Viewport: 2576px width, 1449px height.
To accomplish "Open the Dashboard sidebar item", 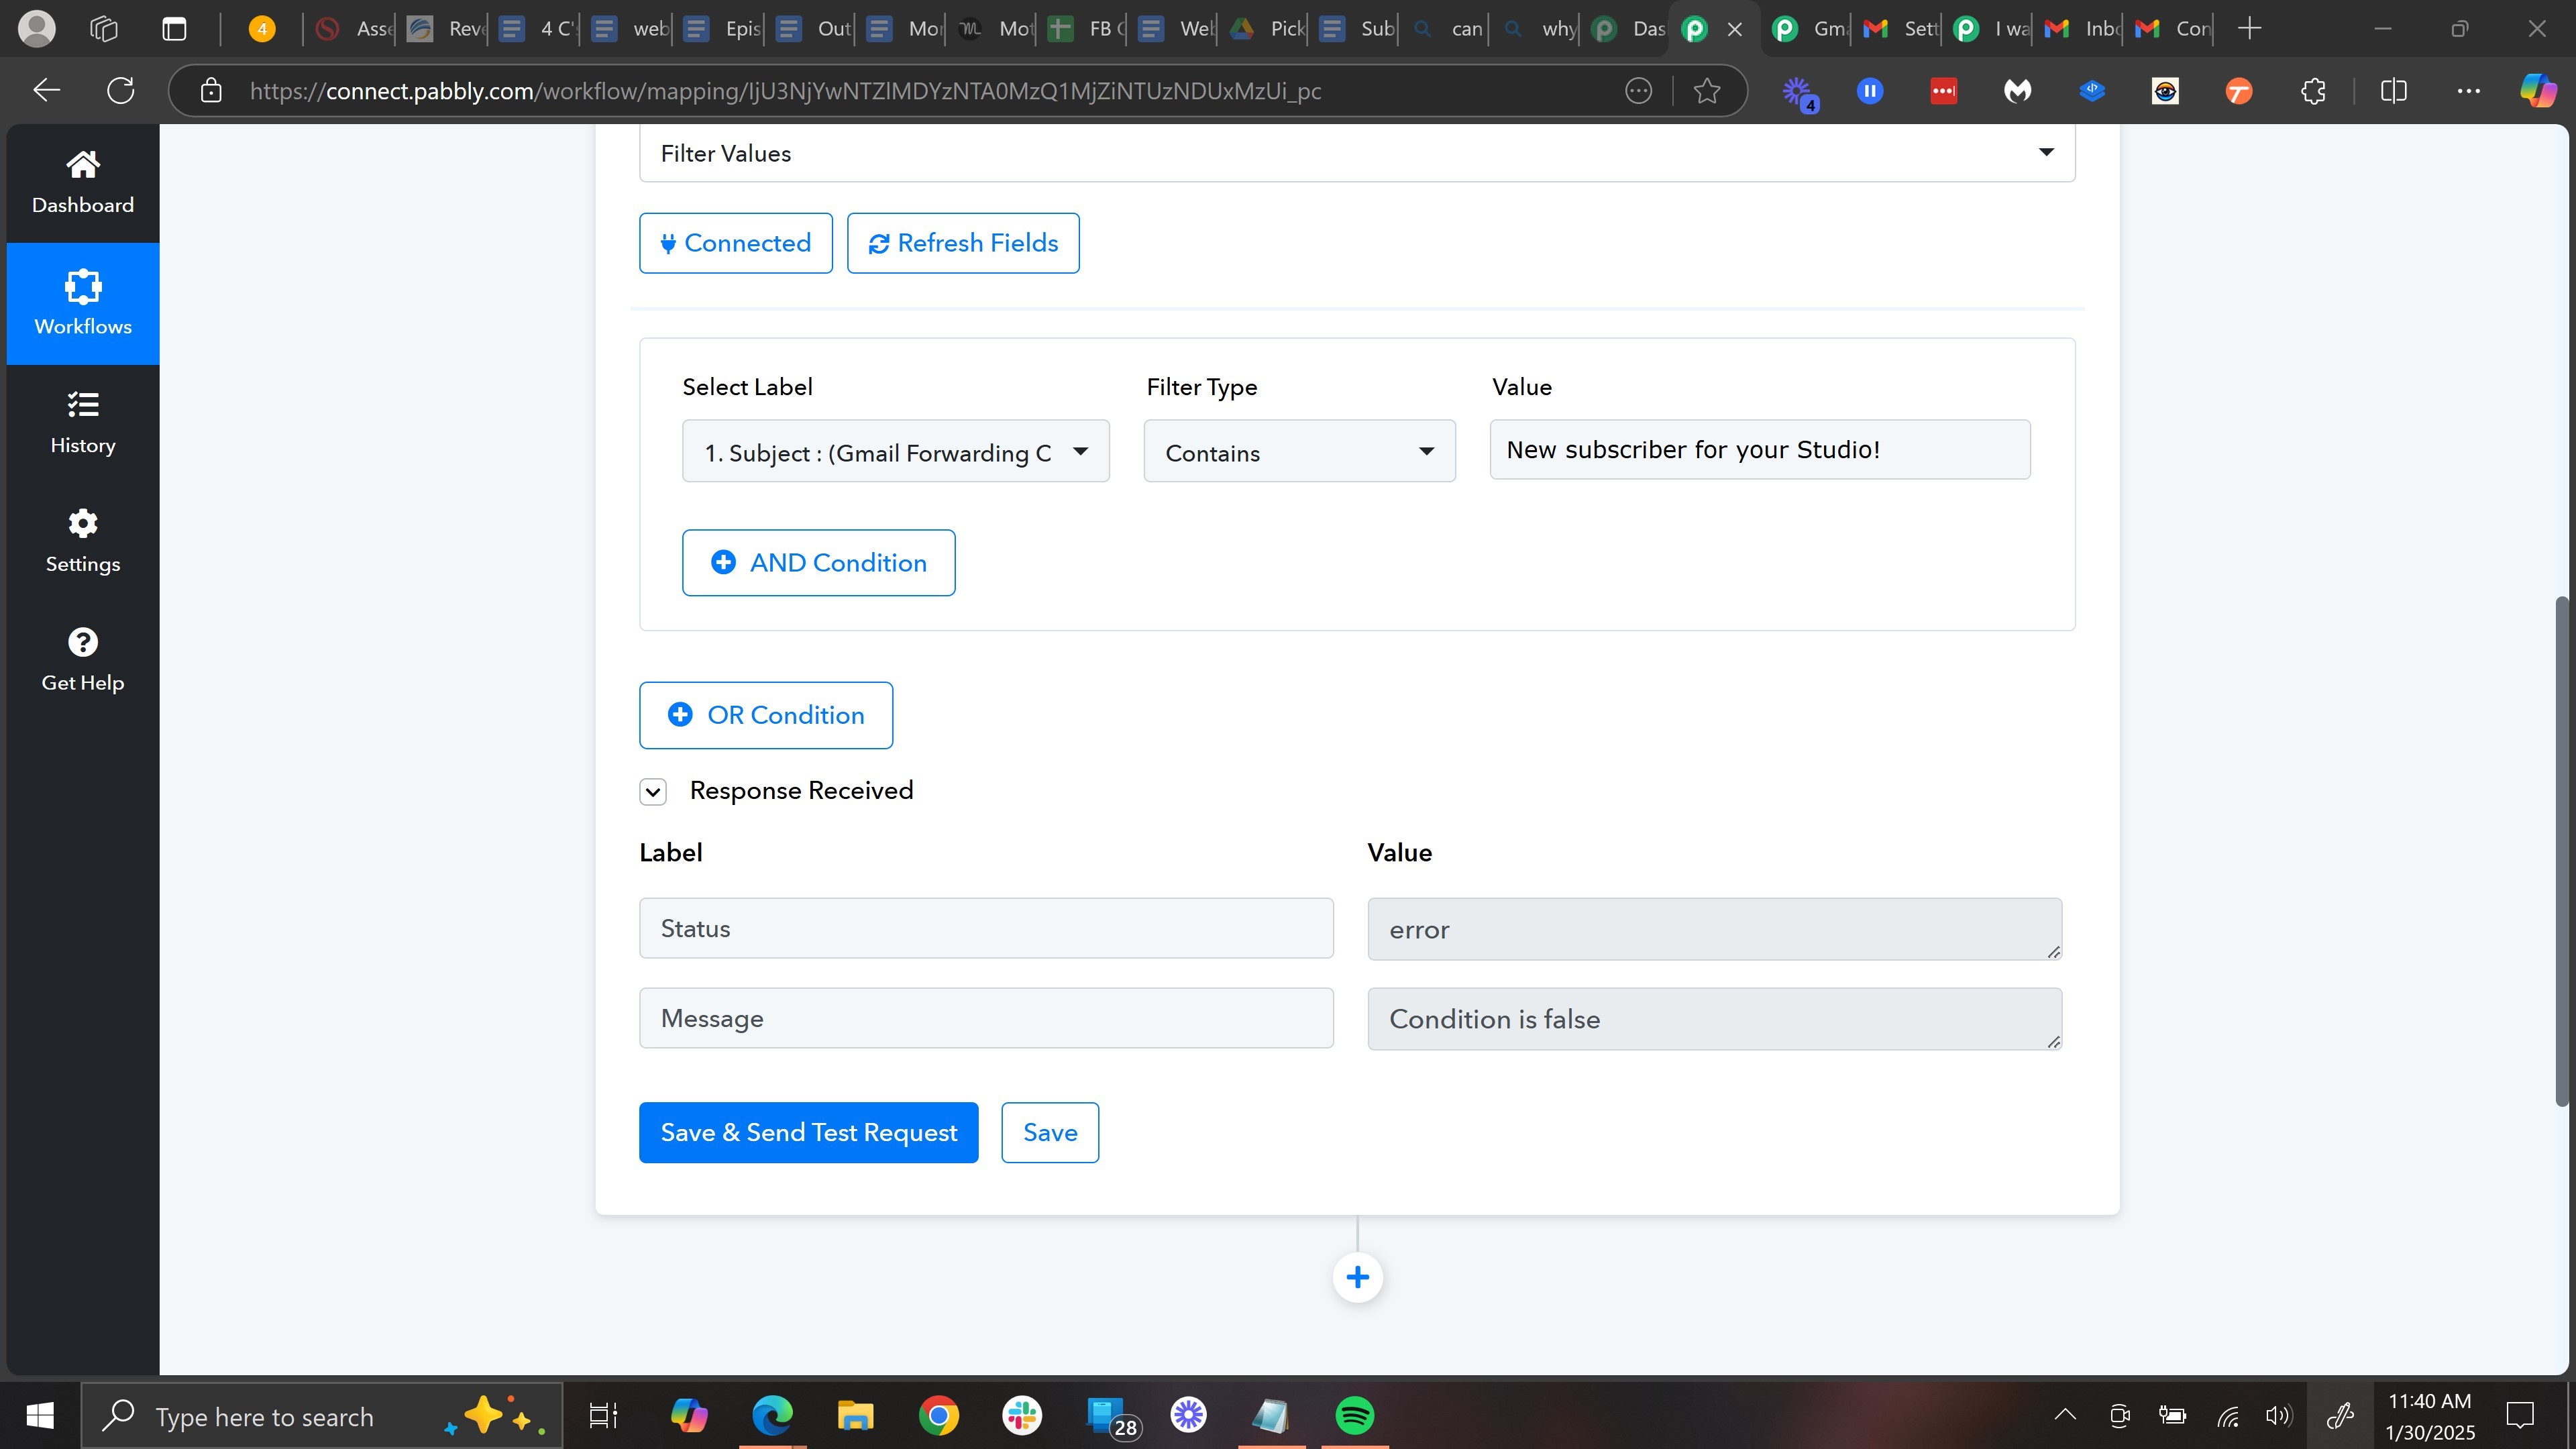I will (x=83, y=183).
